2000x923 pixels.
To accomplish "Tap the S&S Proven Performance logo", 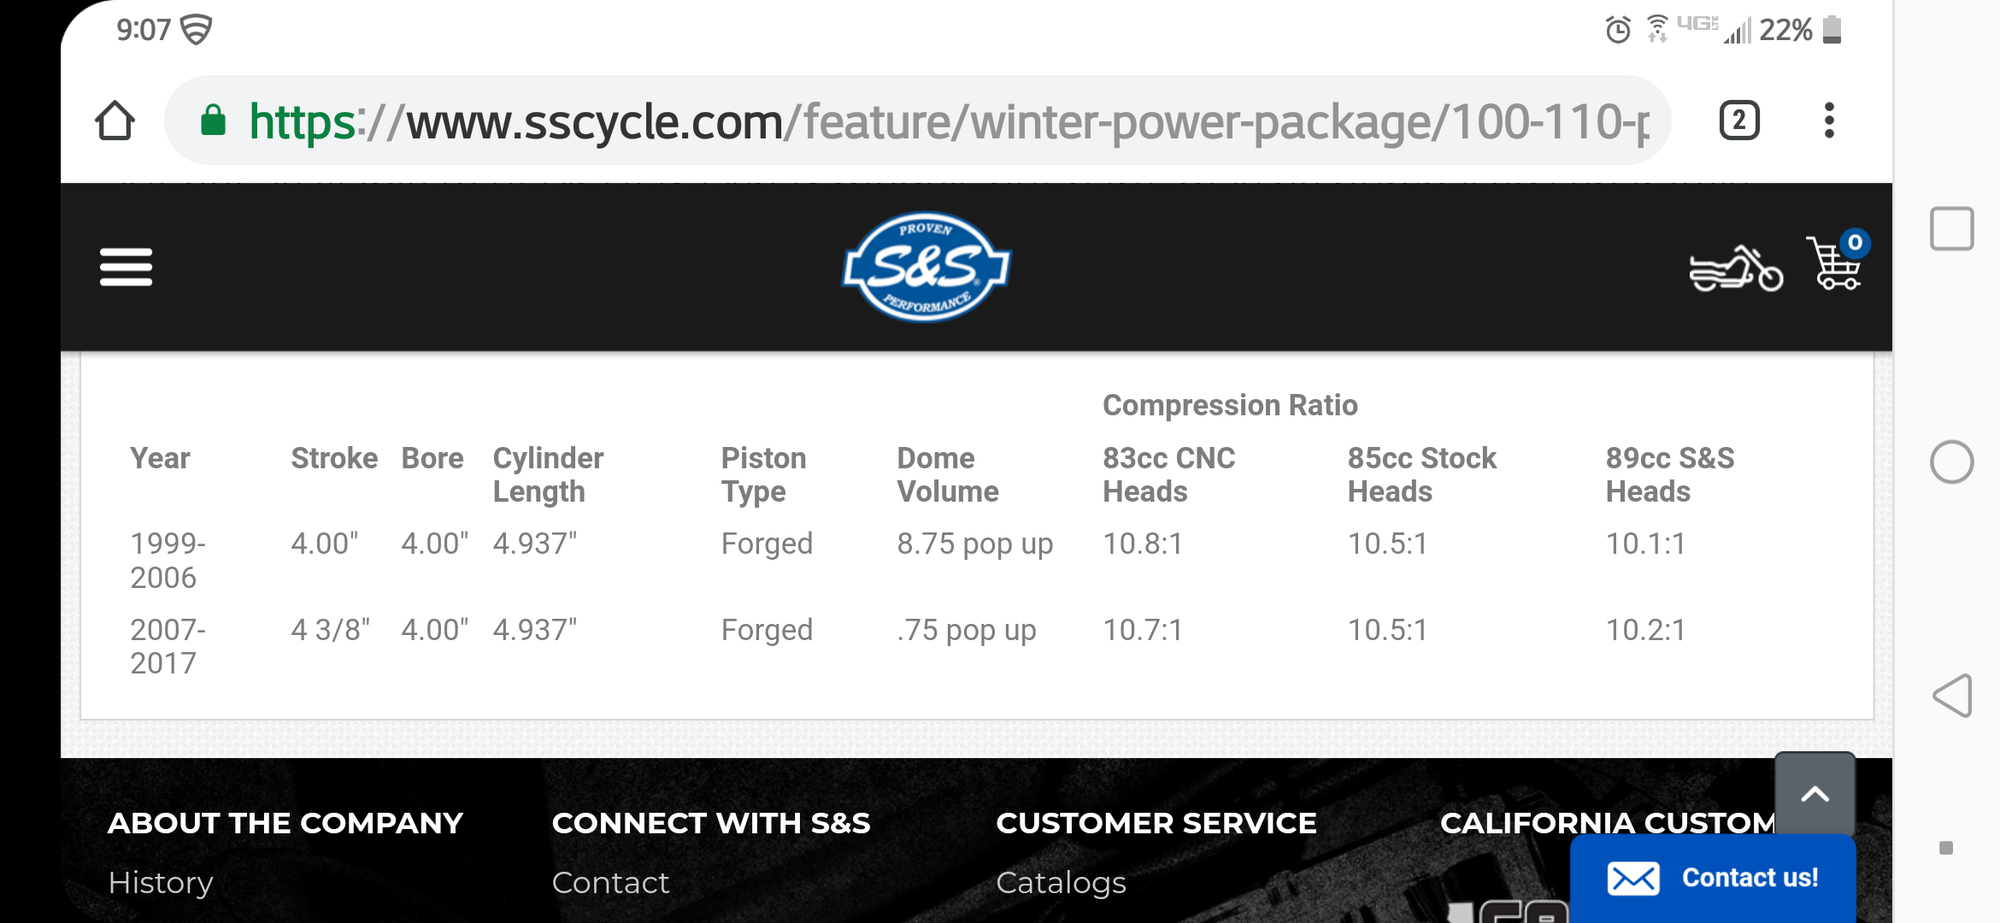I will (926, 267).
